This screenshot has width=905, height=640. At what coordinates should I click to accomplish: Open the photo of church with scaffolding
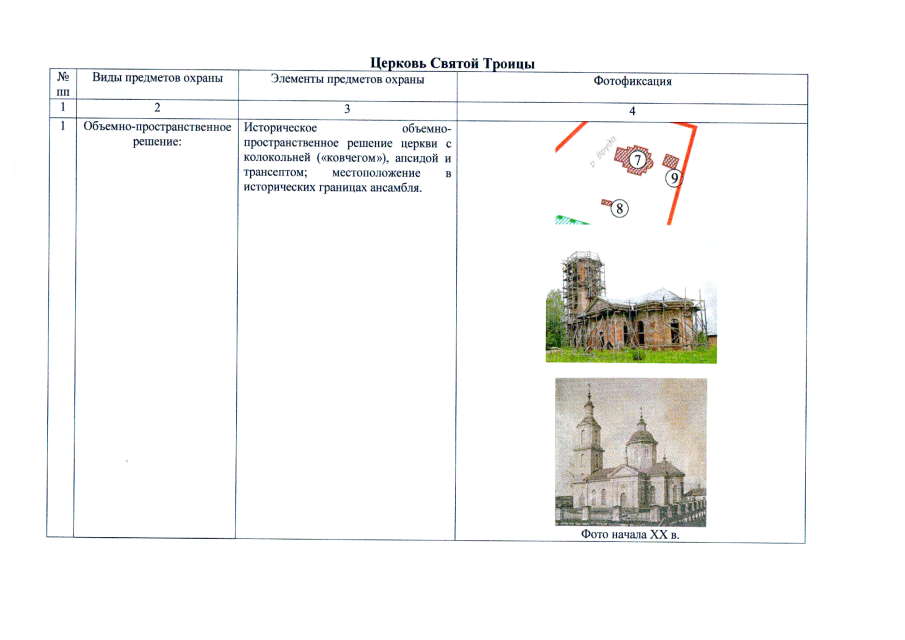[630, 306]
